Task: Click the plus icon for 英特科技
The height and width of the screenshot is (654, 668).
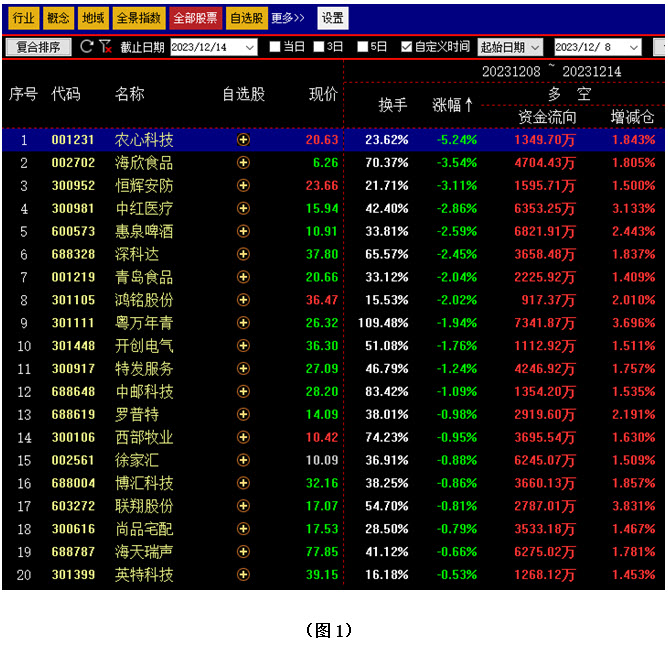Action: coord(243,575)
